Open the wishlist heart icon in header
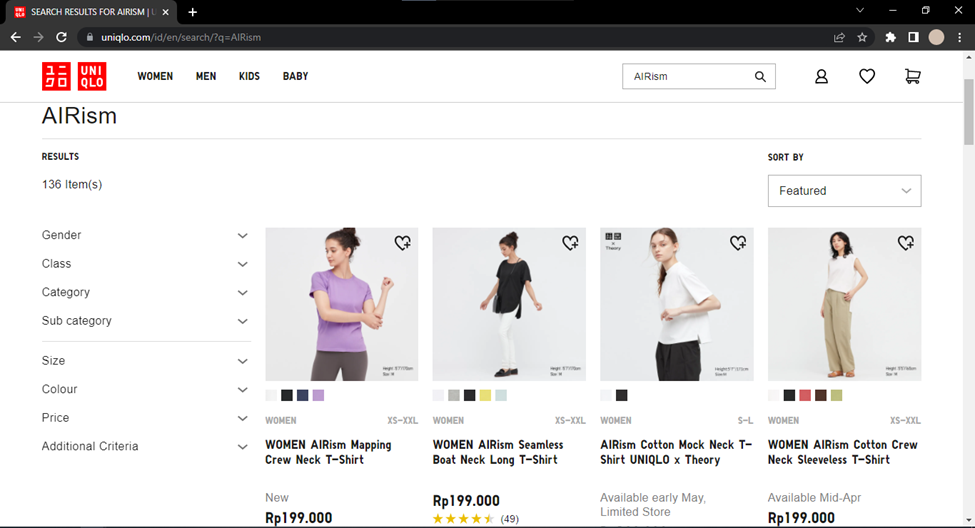Image resolution: width=975 pixels, height=528 pixels. (867, 76)
